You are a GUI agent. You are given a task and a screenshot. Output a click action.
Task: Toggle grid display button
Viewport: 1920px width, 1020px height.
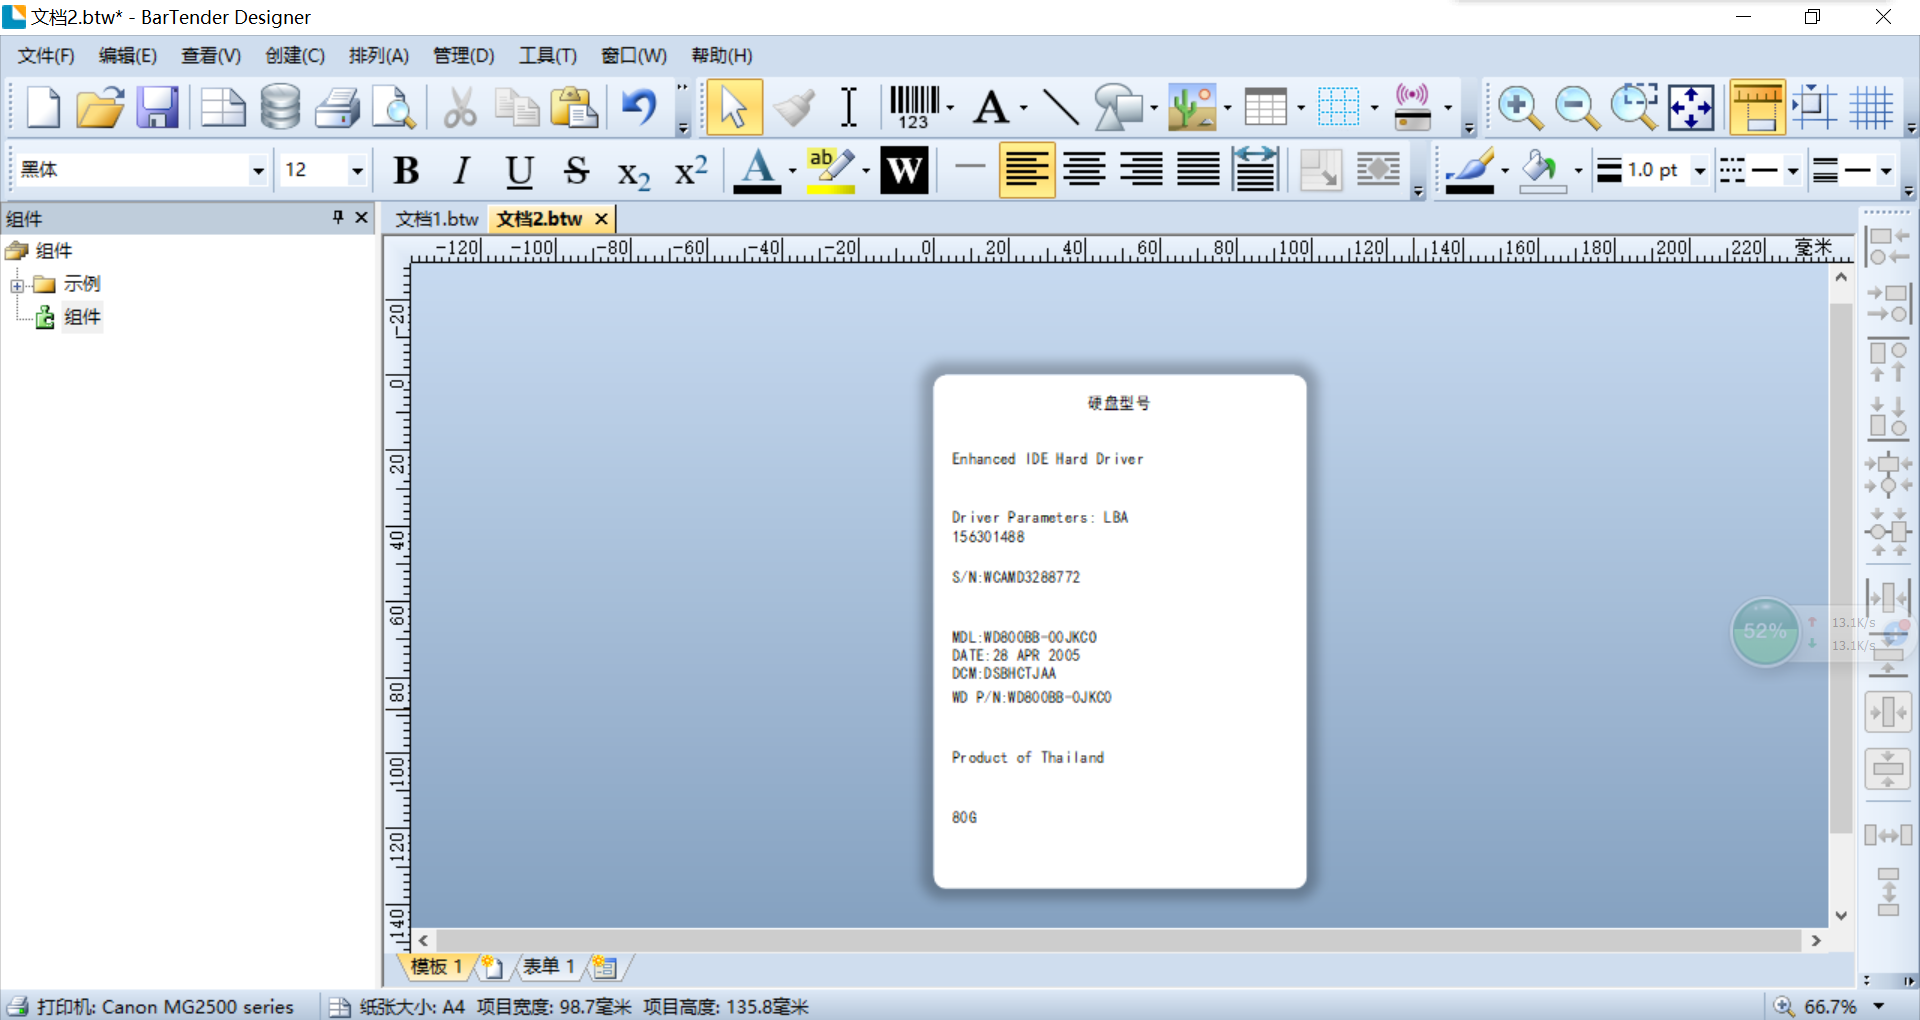(1871, 107)
